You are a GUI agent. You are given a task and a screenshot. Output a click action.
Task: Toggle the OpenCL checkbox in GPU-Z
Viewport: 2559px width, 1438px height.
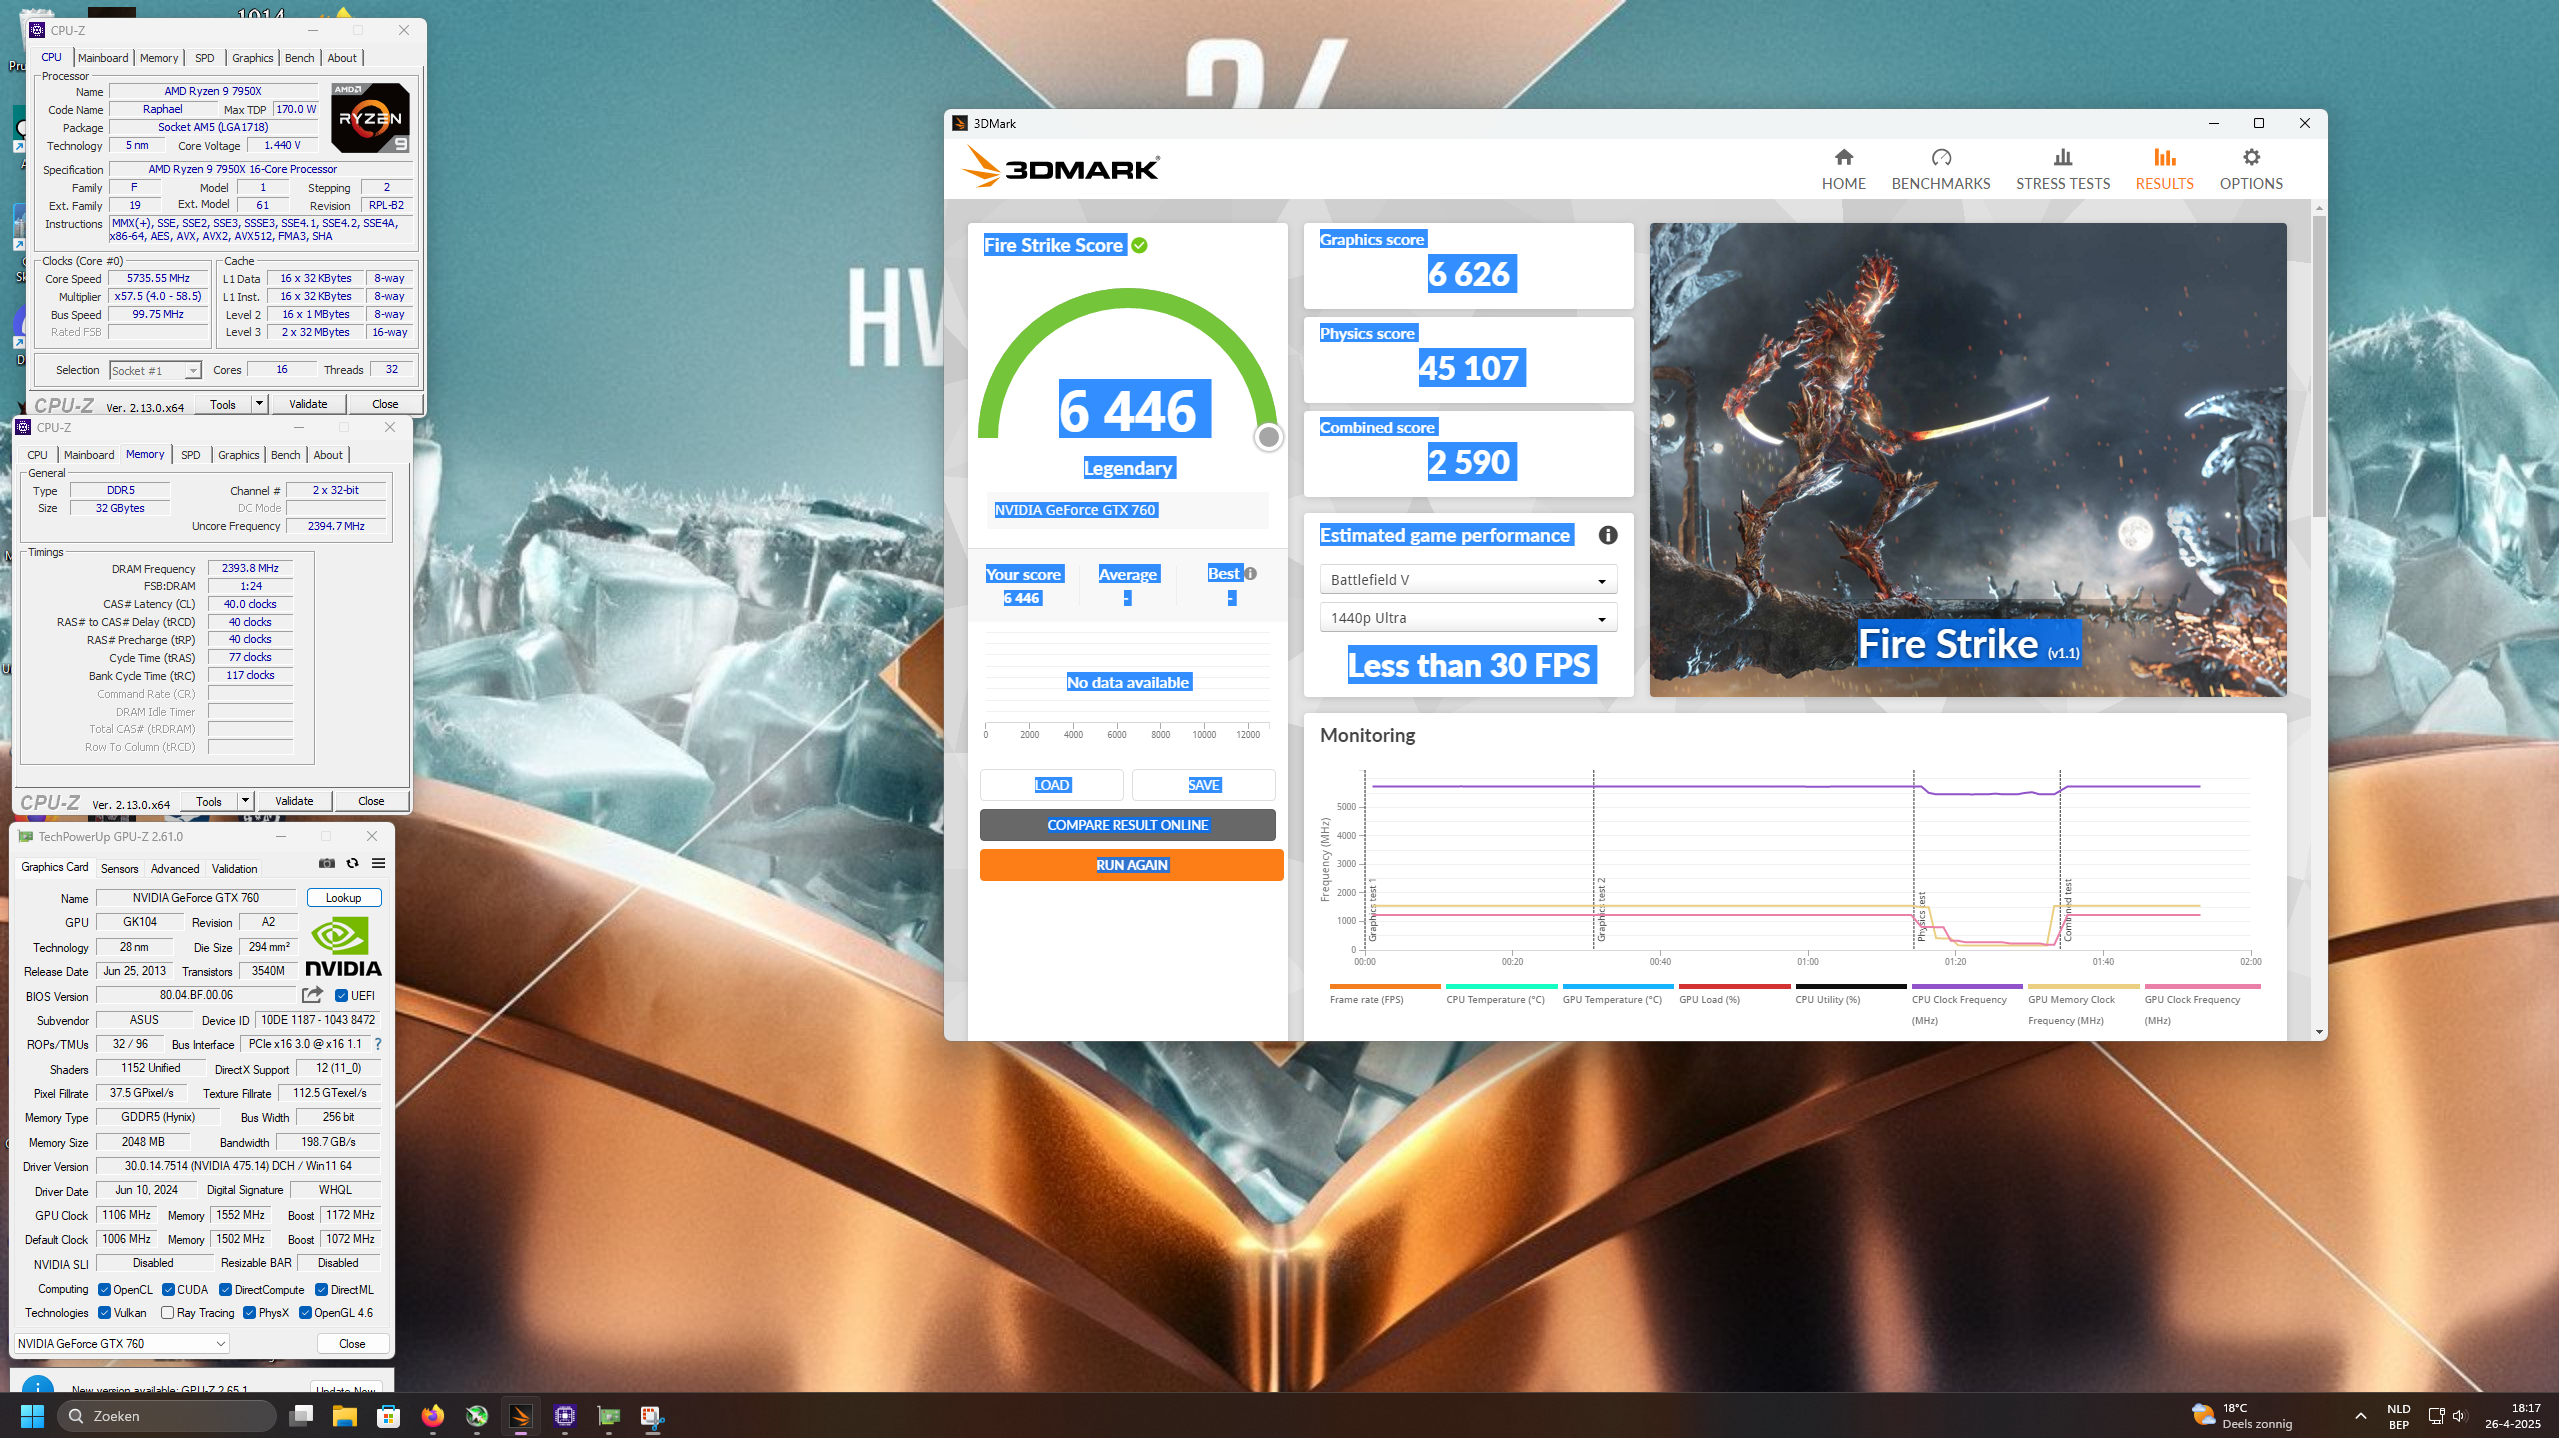click(104, 1289)
